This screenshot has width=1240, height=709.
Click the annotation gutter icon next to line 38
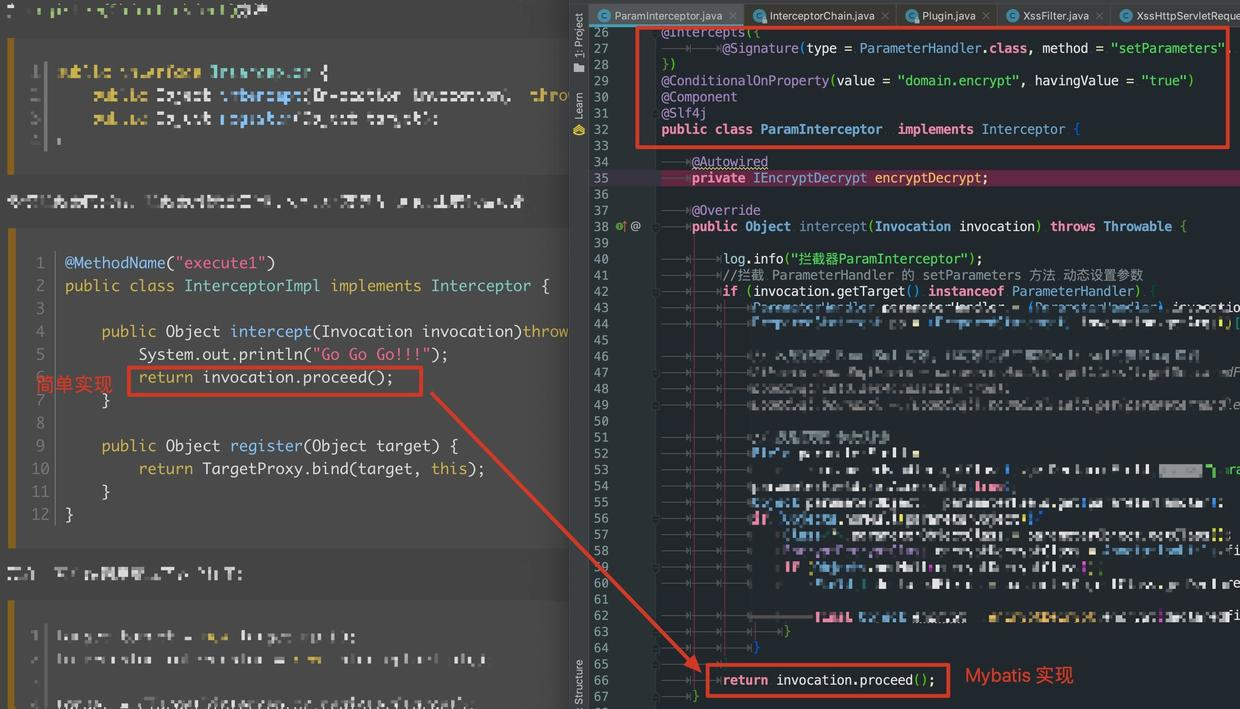click(x=637, y=226)
